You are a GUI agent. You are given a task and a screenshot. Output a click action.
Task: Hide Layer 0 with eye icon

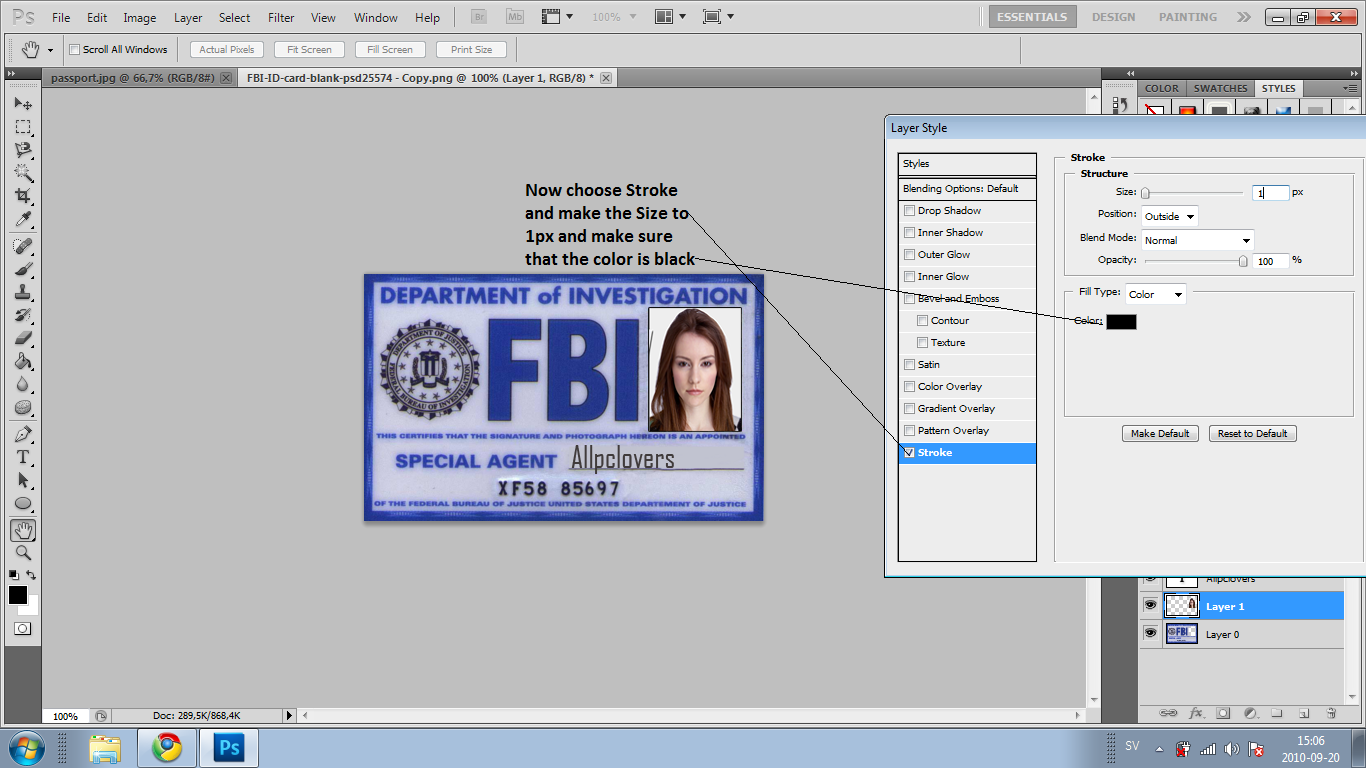coord(1150,634)
